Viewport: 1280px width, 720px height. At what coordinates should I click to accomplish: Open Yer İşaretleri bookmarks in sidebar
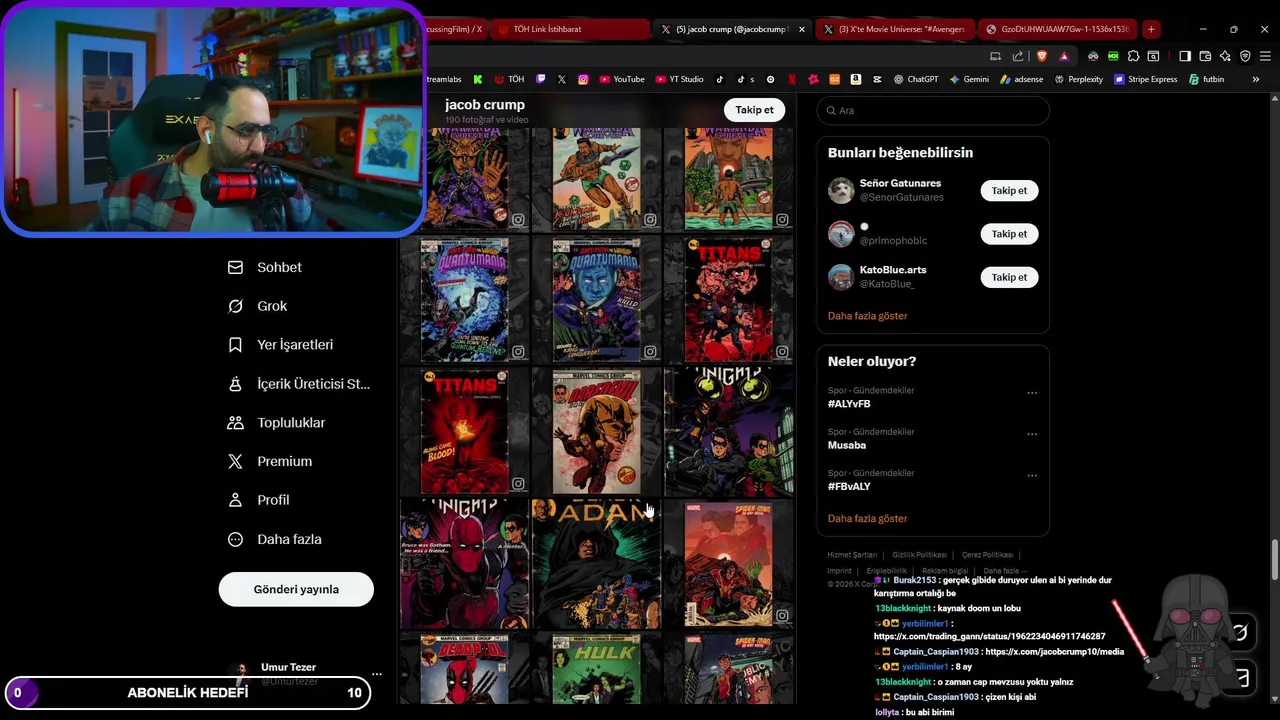pyautogui.click(x=280, y=344)
